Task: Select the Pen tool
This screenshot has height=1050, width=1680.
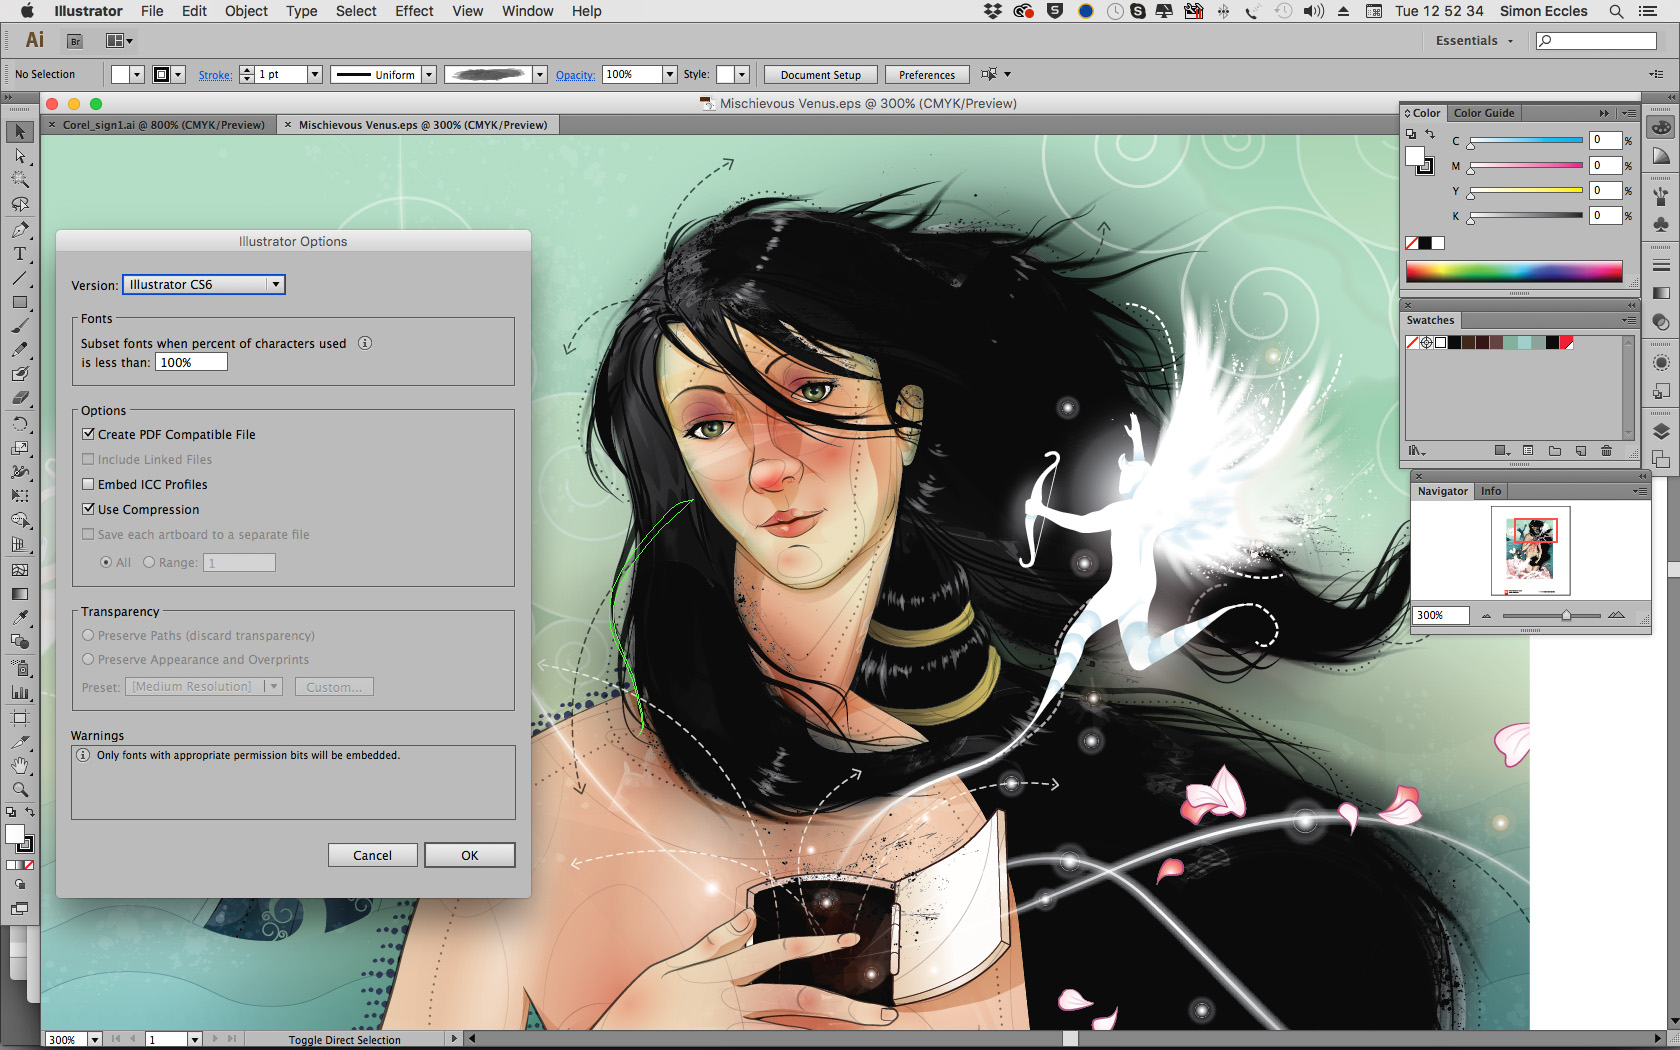Action: 20,229
